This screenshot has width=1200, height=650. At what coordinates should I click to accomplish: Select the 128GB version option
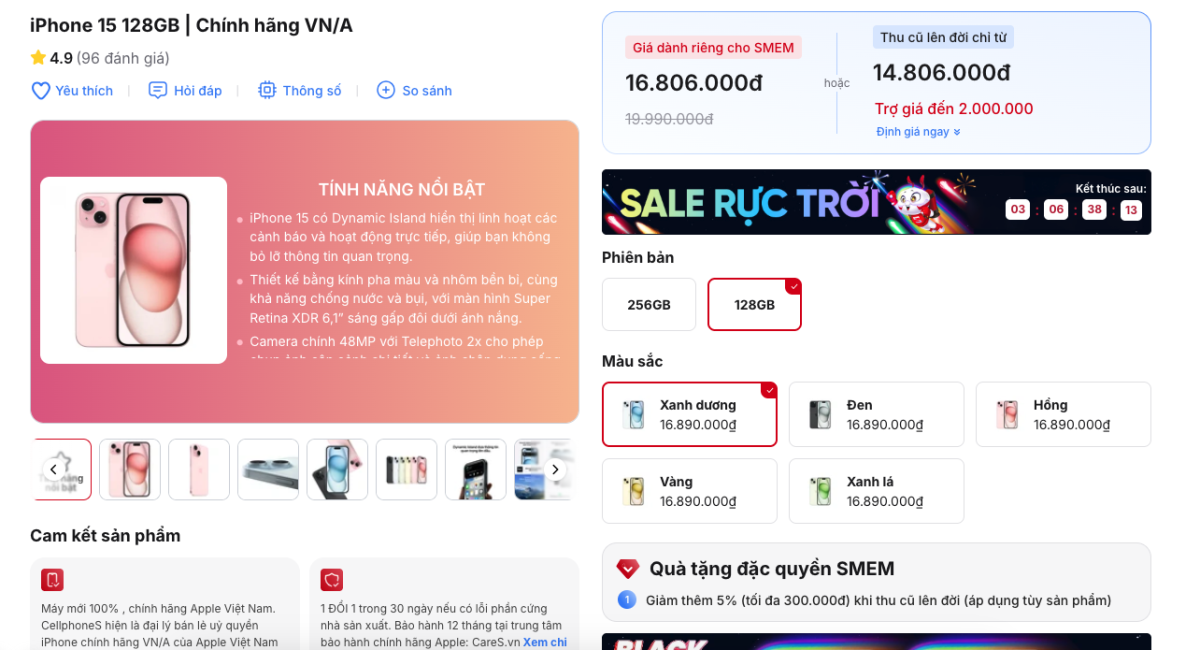pyautogui.click(x=754, y=305)
